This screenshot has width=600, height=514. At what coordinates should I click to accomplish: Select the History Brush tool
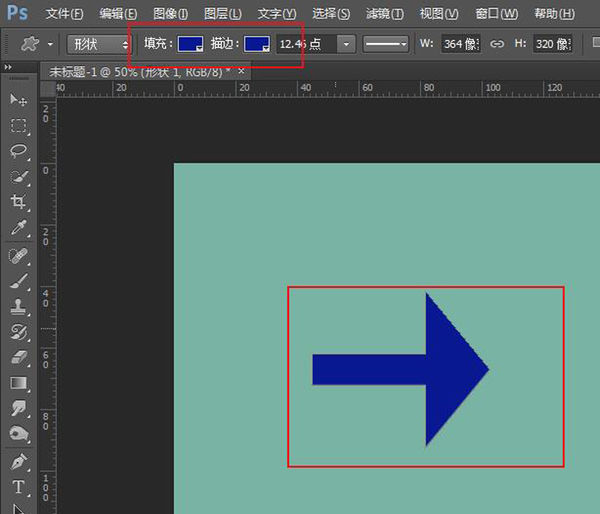[18, 332]
